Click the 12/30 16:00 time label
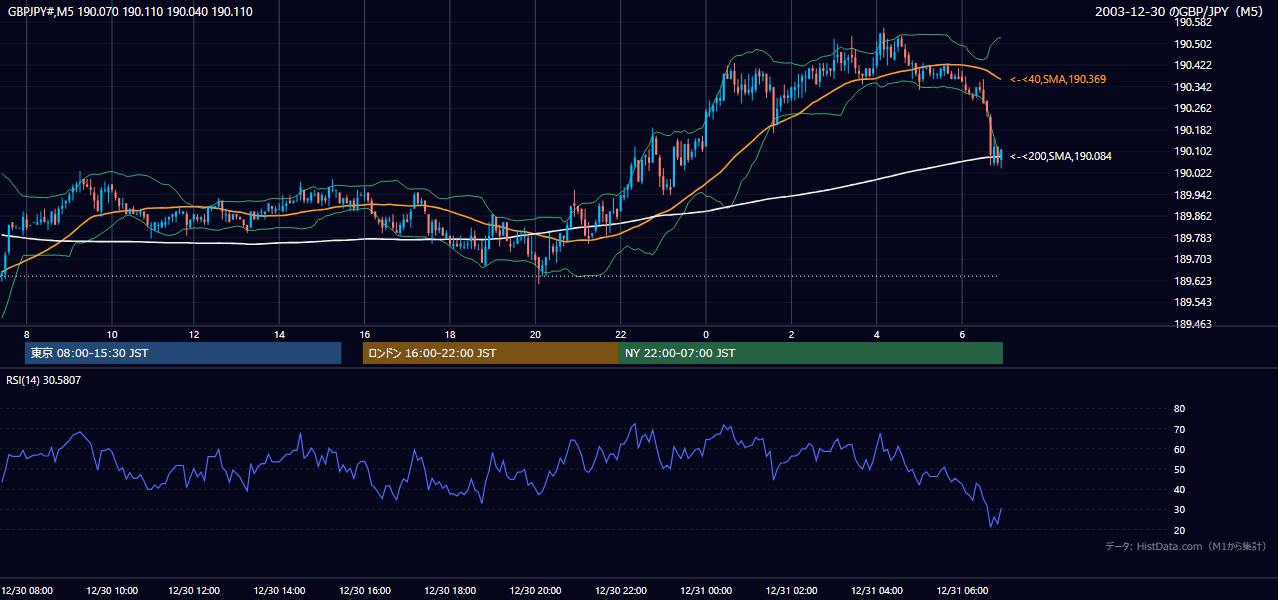 coord(365,591)
